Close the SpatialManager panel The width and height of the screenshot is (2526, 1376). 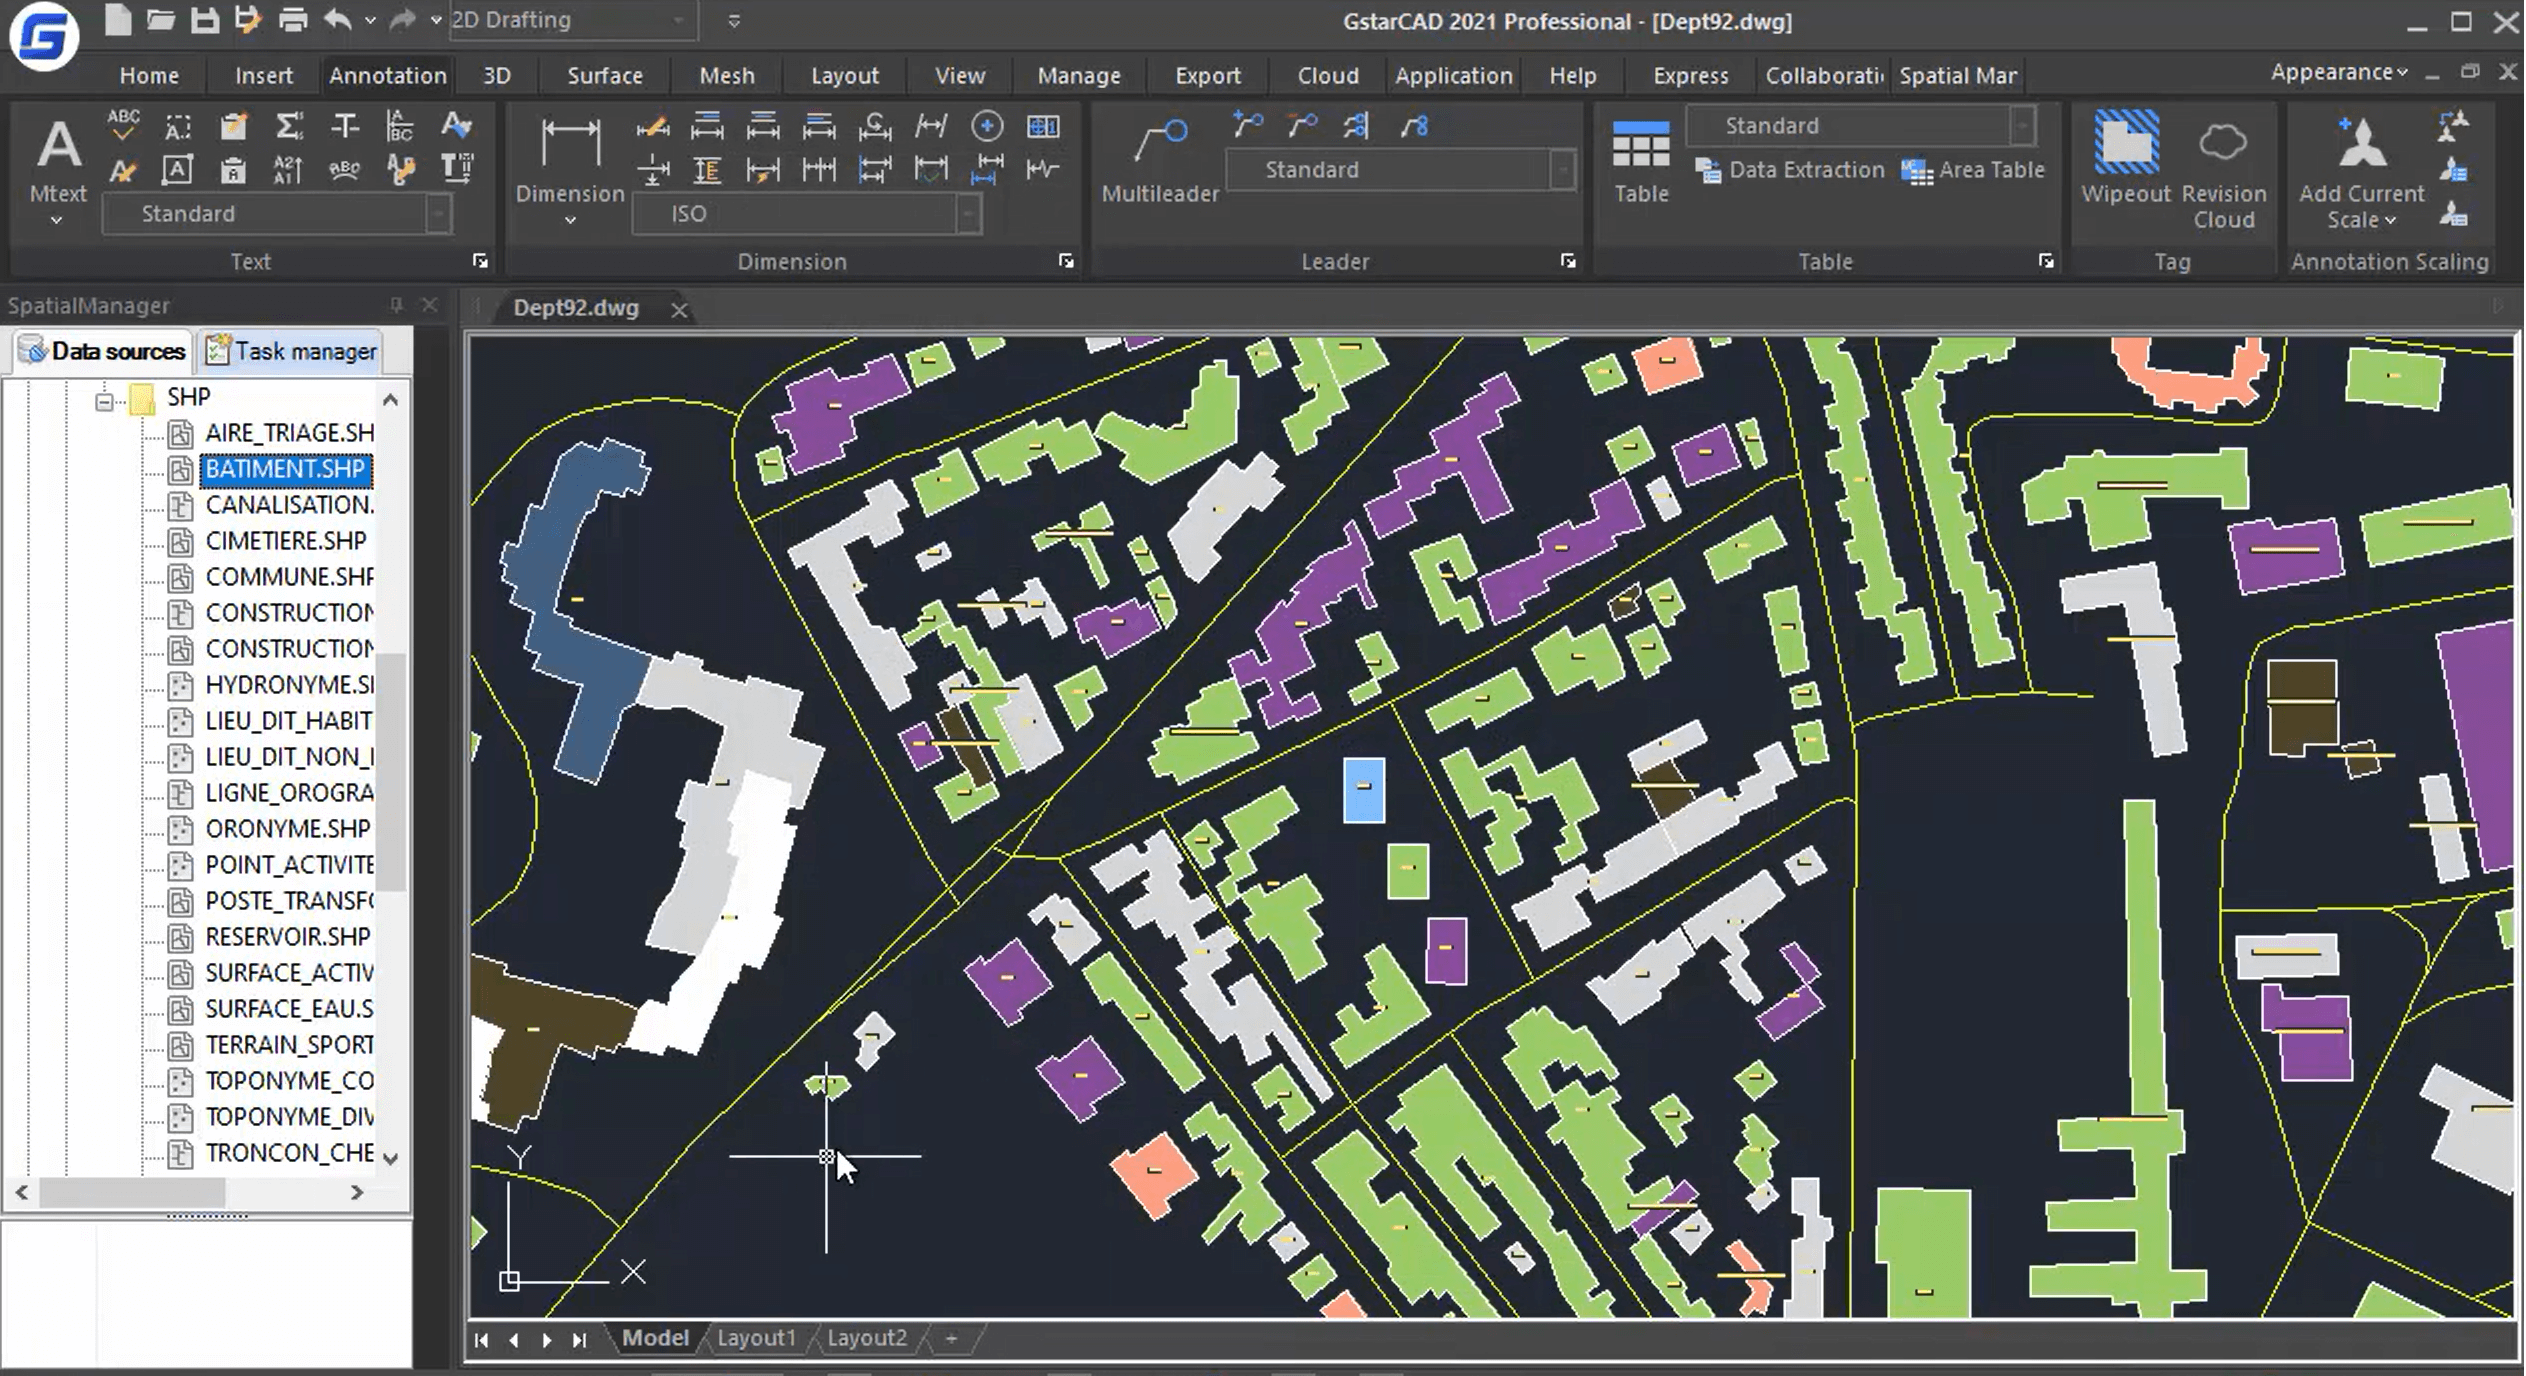coord(430,304)
